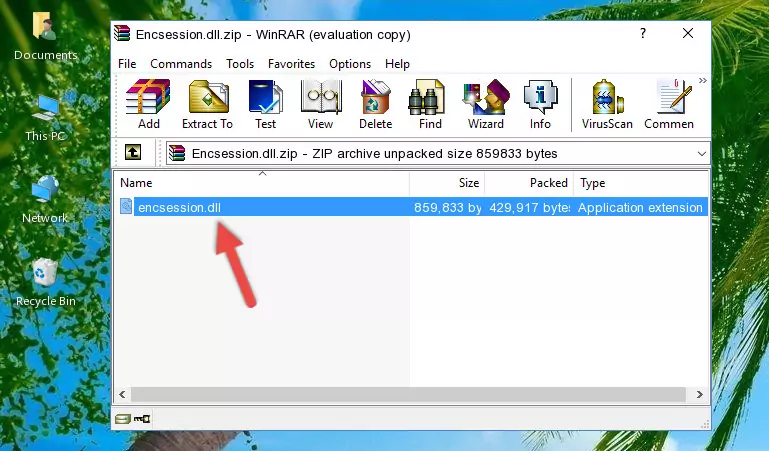This screenshot has height=451, width=769.
Task: Expand the hidden toolbar overflow chevron
Action: (703, 80)
